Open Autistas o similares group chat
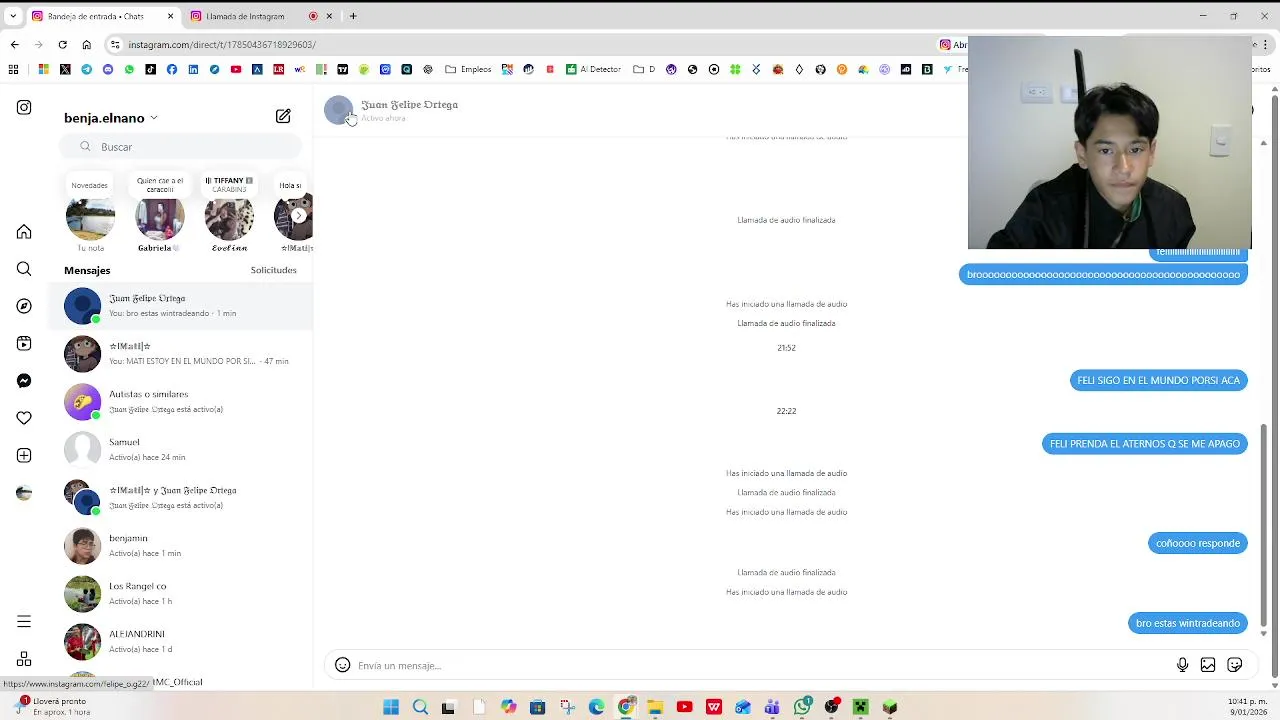1280x720 pixels. [x=181, y=401]
